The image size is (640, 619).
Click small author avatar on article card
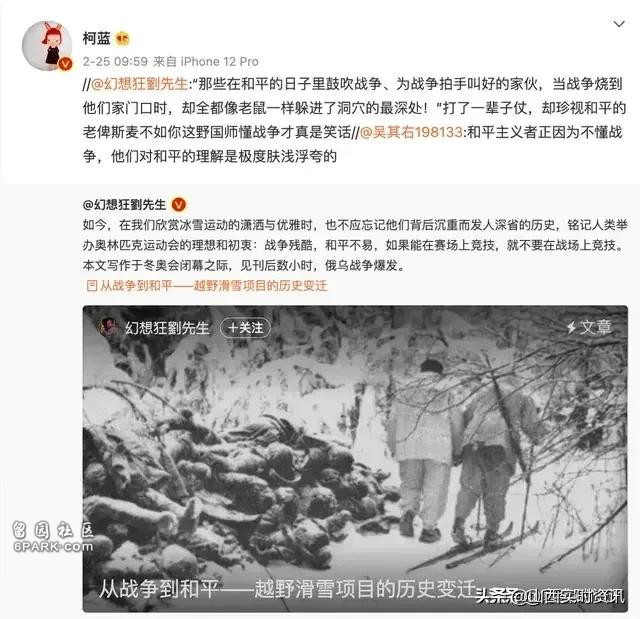(108, 328)
